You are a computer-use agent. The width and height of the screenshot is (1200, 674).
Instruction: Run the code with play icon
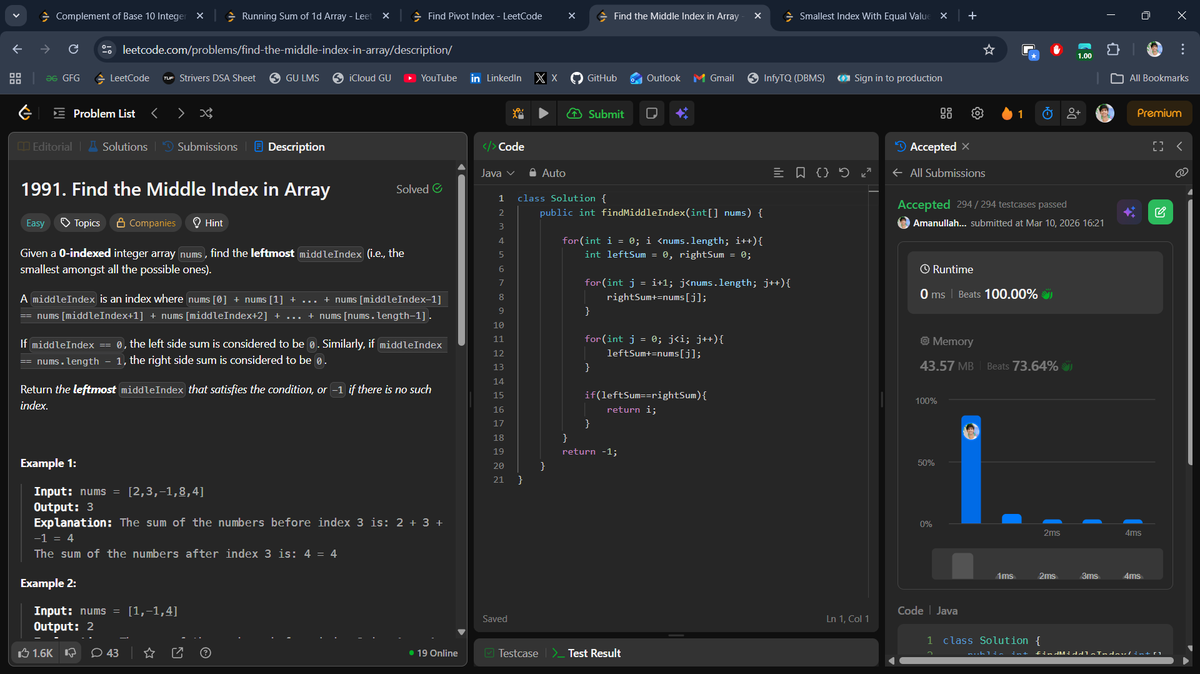click(x=543, y=113)
